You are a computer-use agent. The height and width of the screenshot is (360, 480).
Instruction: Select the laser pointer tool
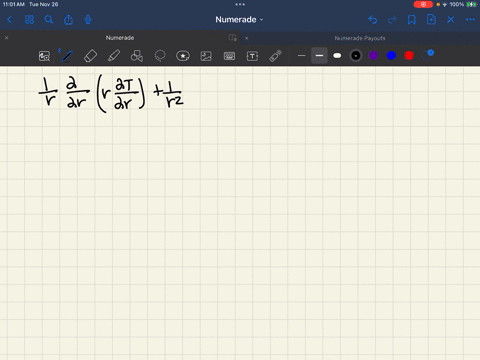276,56
